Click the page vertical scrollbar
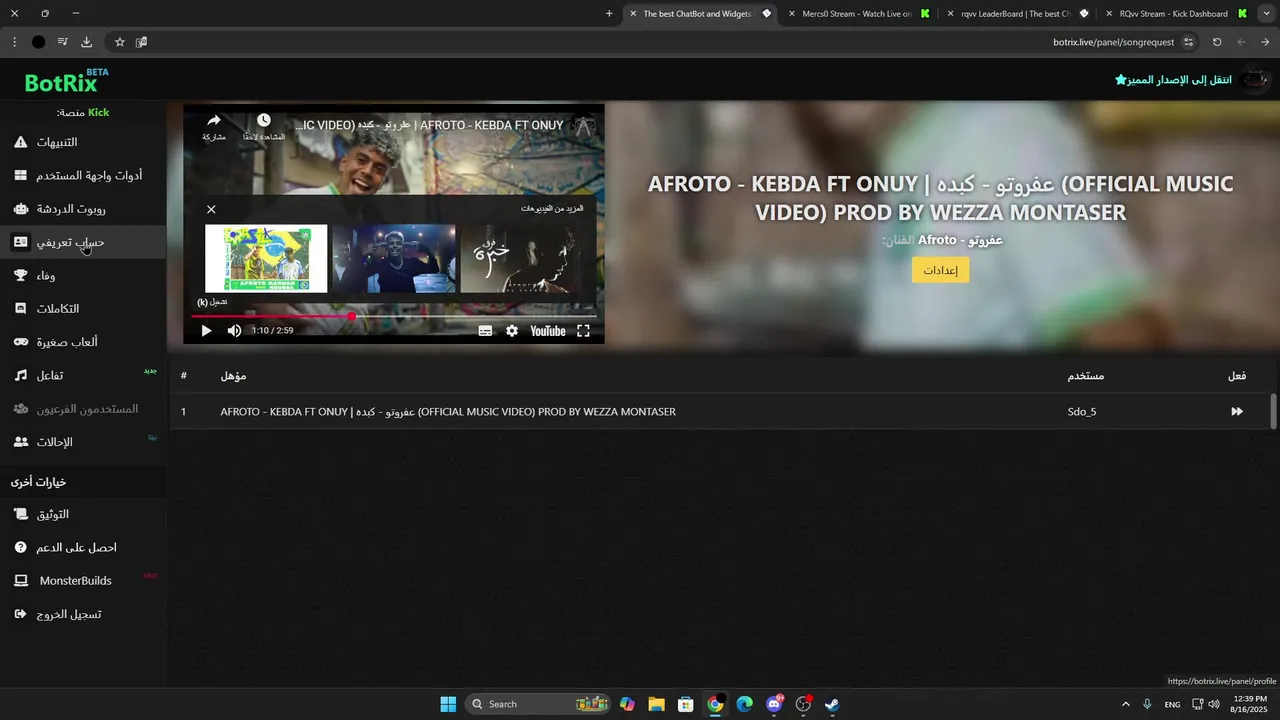 coord(1273,412)
